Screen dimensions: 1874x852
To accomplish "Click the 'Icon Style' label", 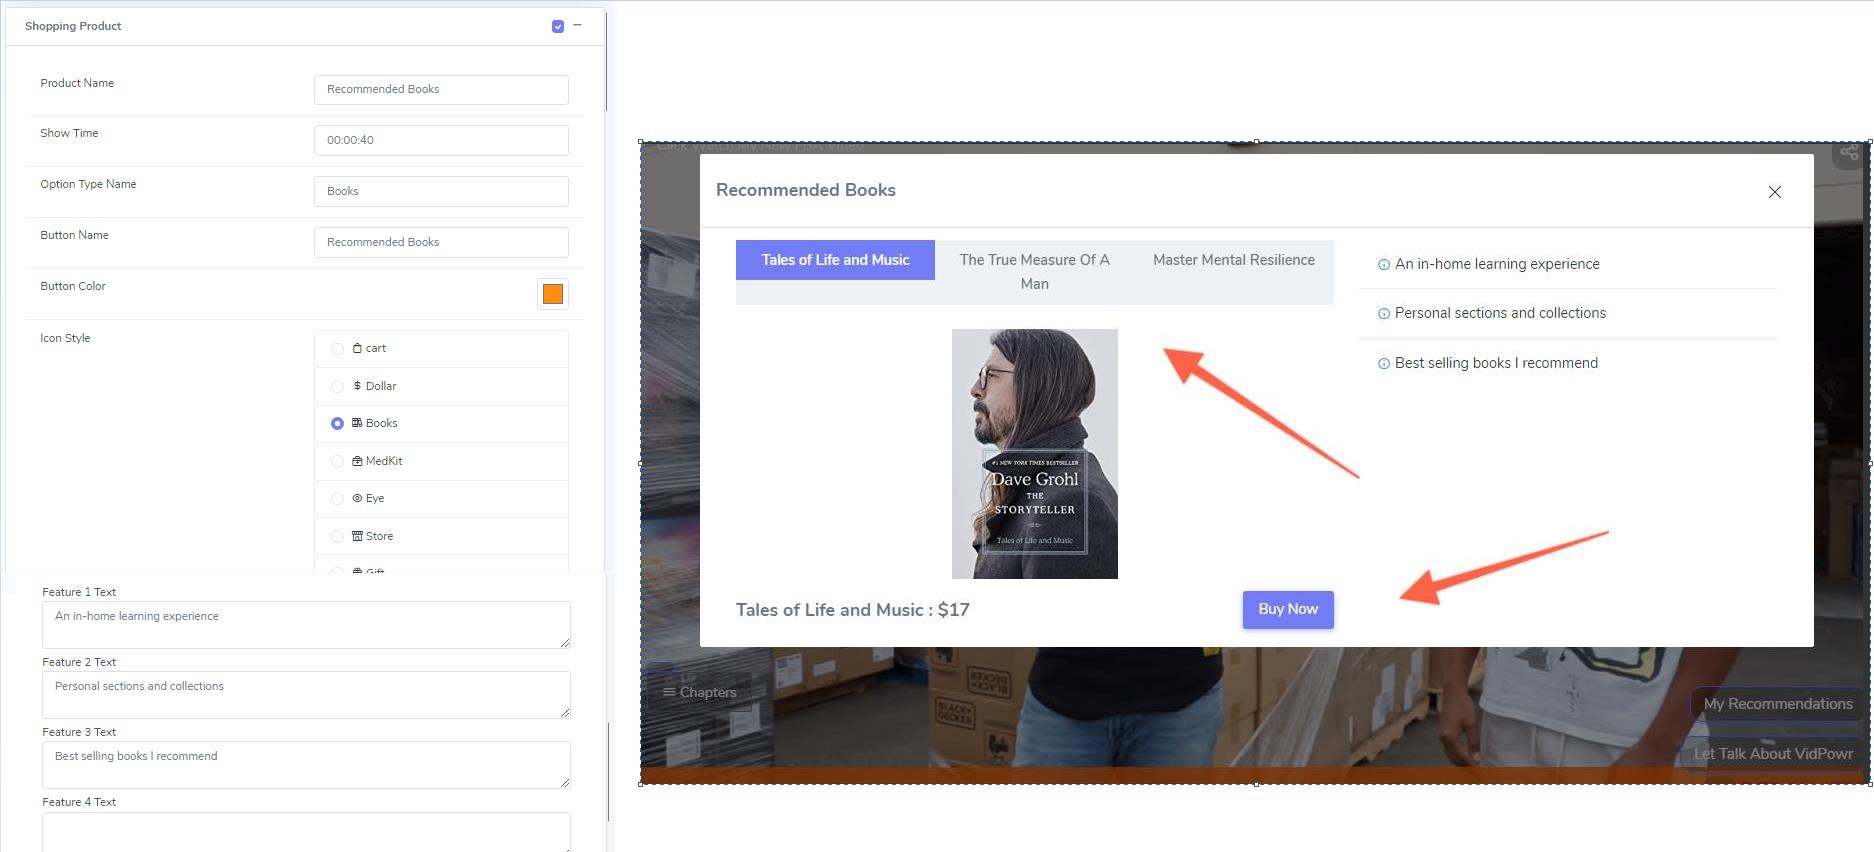I will point(65,338).
